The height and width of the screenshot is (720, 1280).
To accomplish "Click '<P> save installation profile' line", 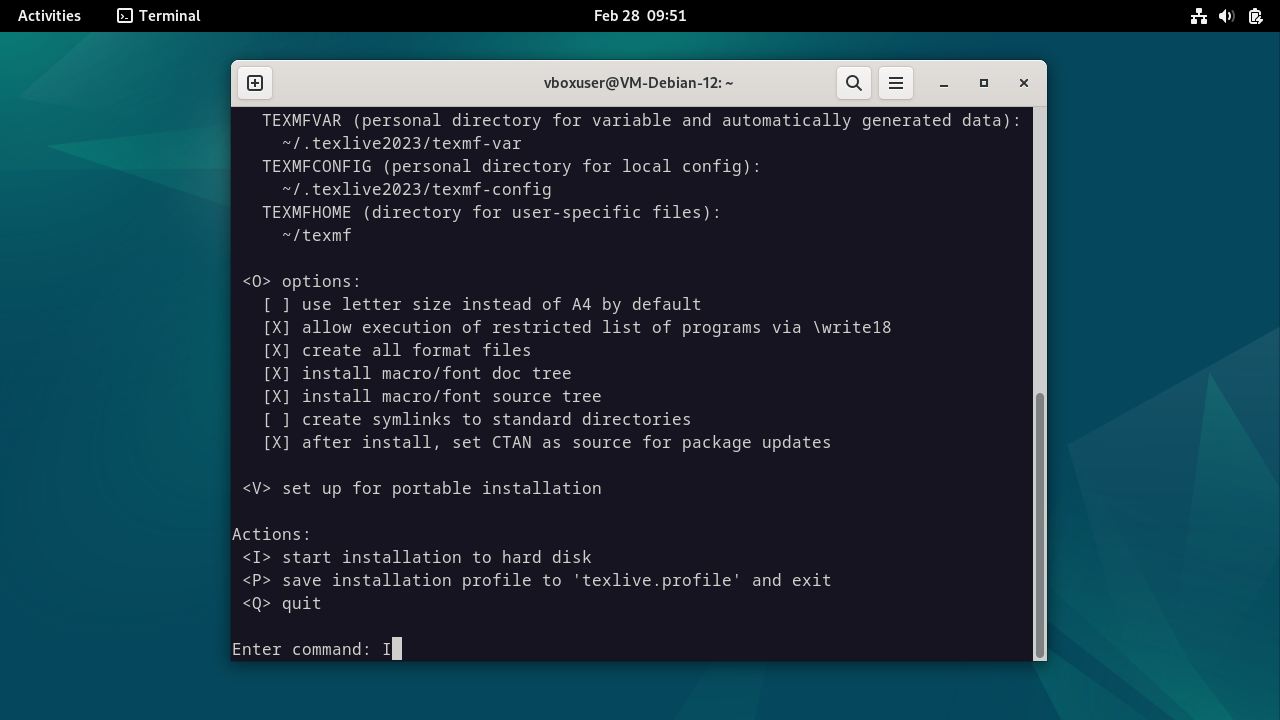I will pyautogui.click(x=537, y=580).
